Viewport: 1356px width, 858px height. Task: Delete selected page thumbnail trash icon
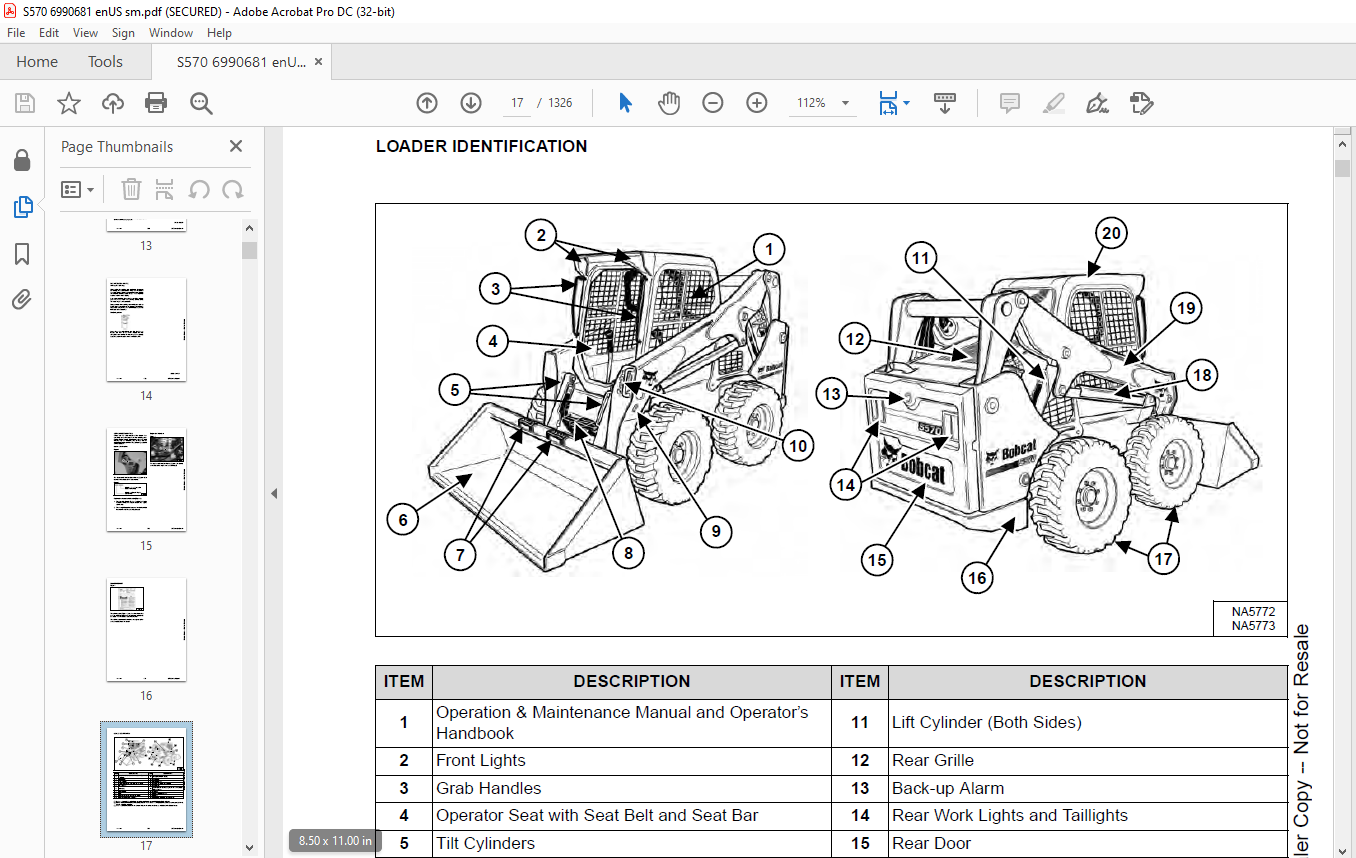click(131, 189)
